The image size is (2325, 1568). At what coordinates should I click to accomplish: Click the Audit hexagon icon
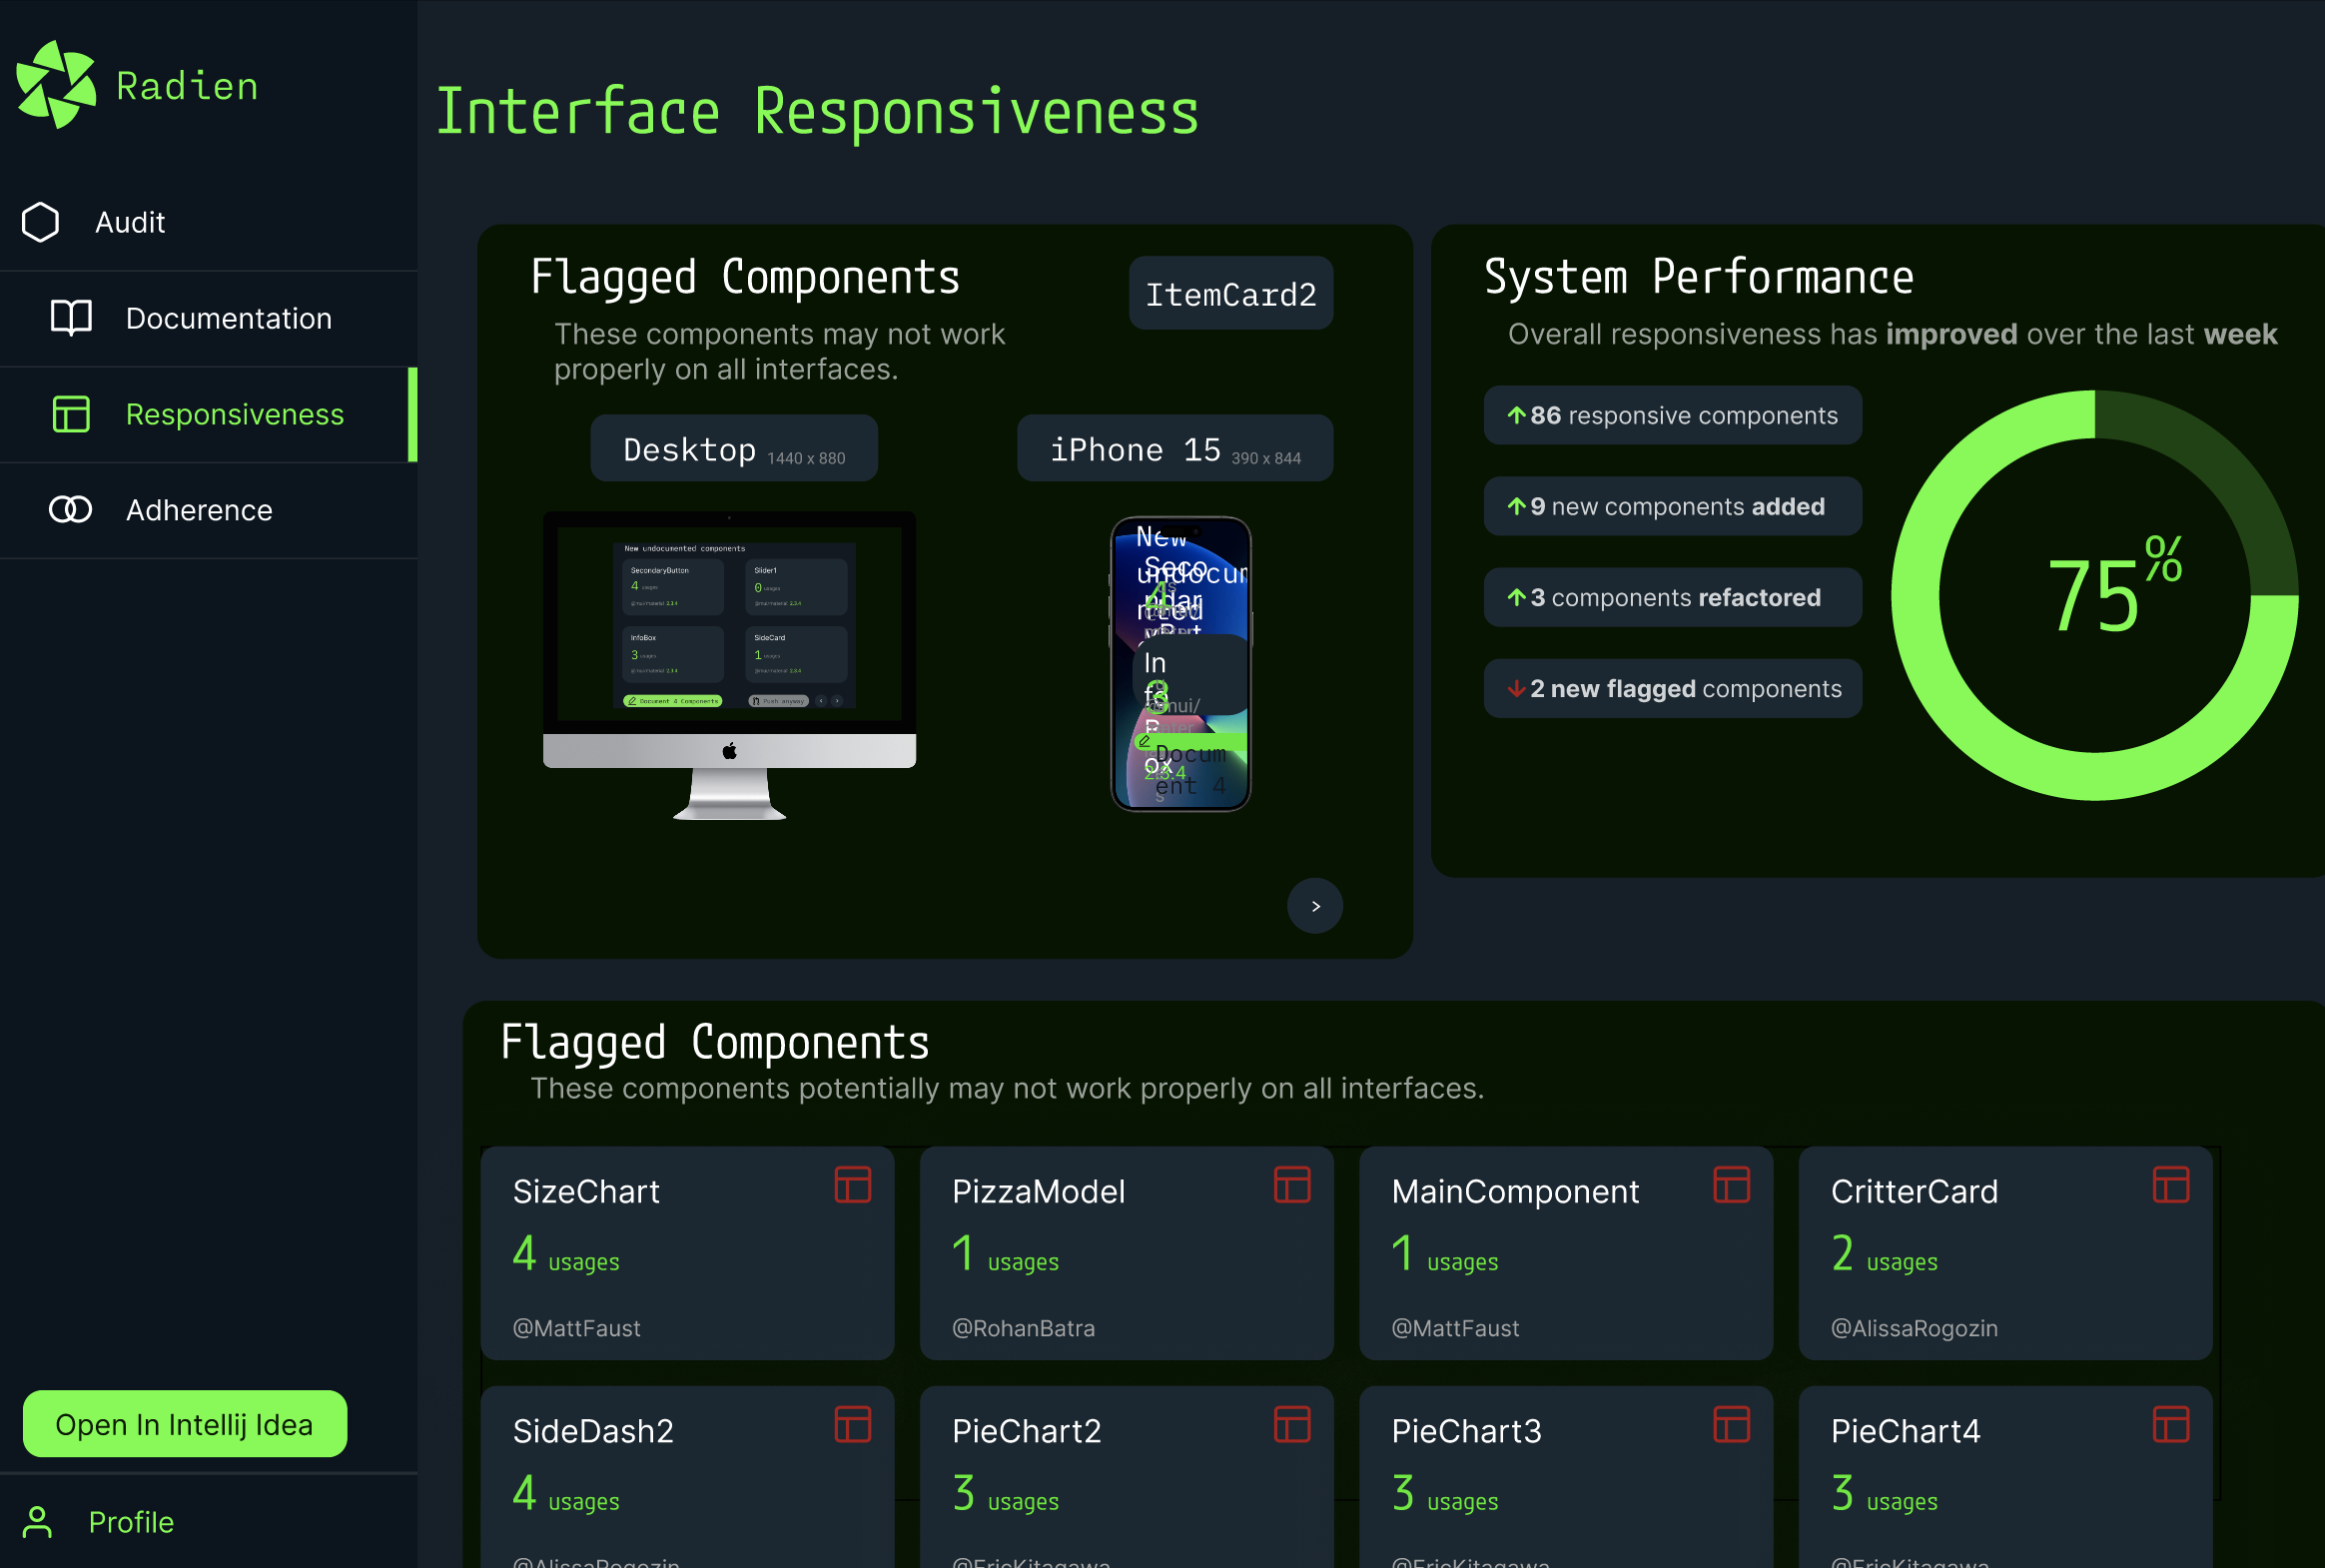[x=41, y=222]
